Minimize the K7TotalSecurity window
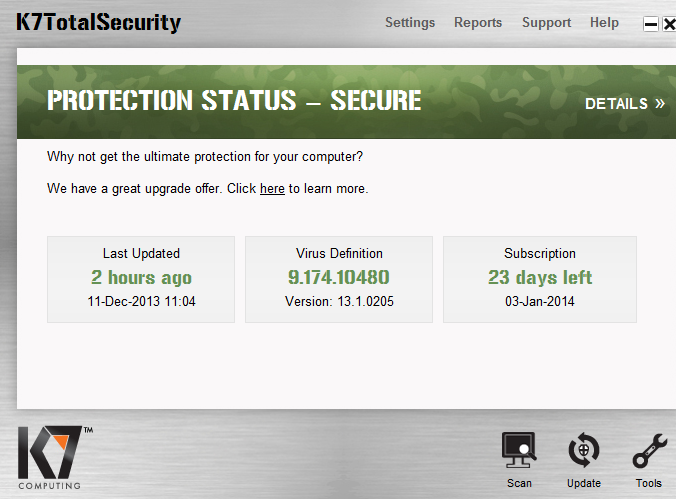Image resolution: width=676 pixels, height=499 pixels. [651, 24]
